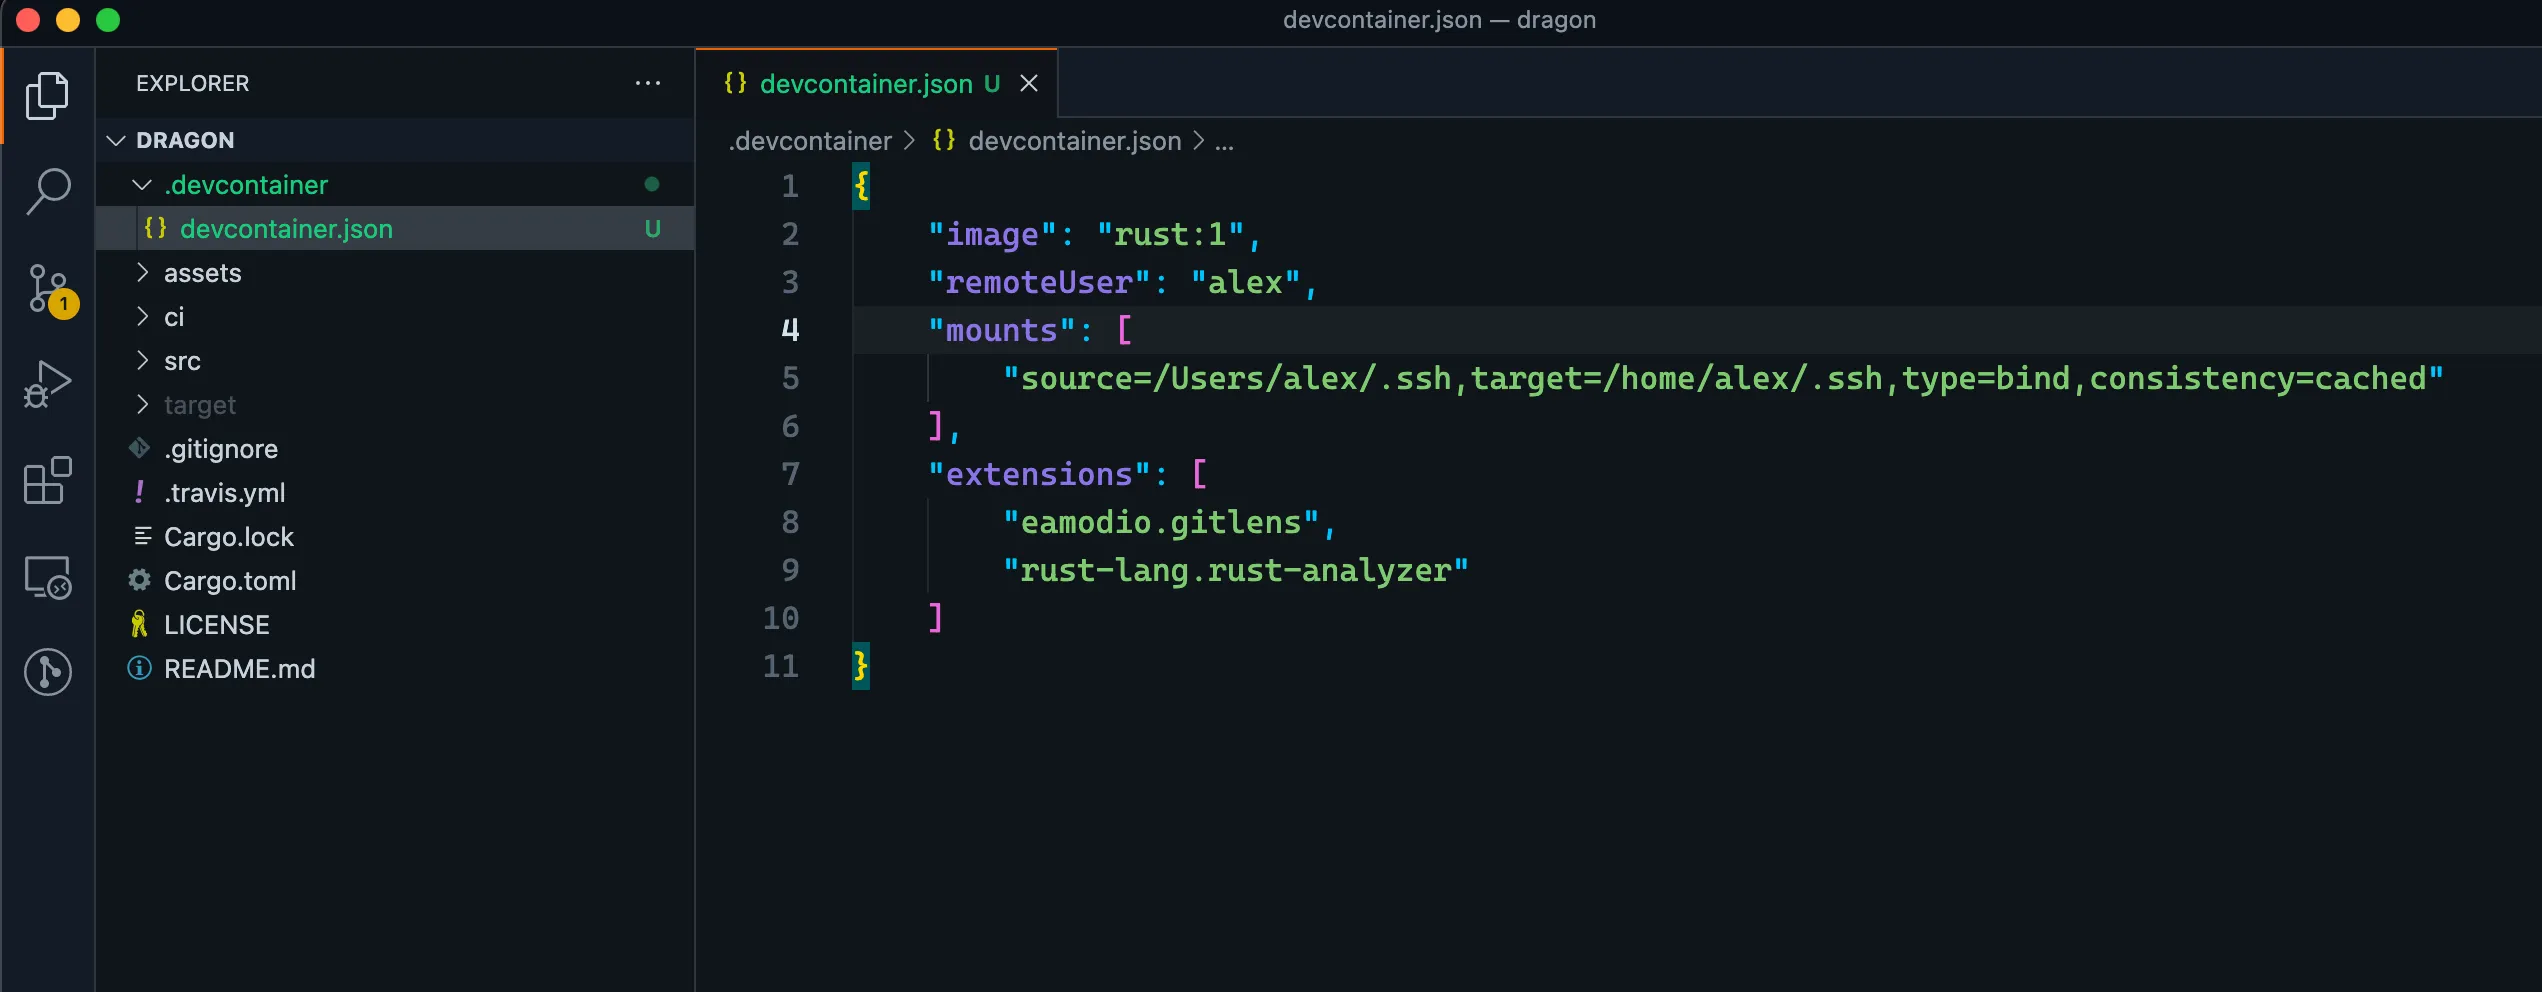Screen dimensions: 2542x992
Task: Open Cargo.toml from the file tree
Action: [230, 581]
